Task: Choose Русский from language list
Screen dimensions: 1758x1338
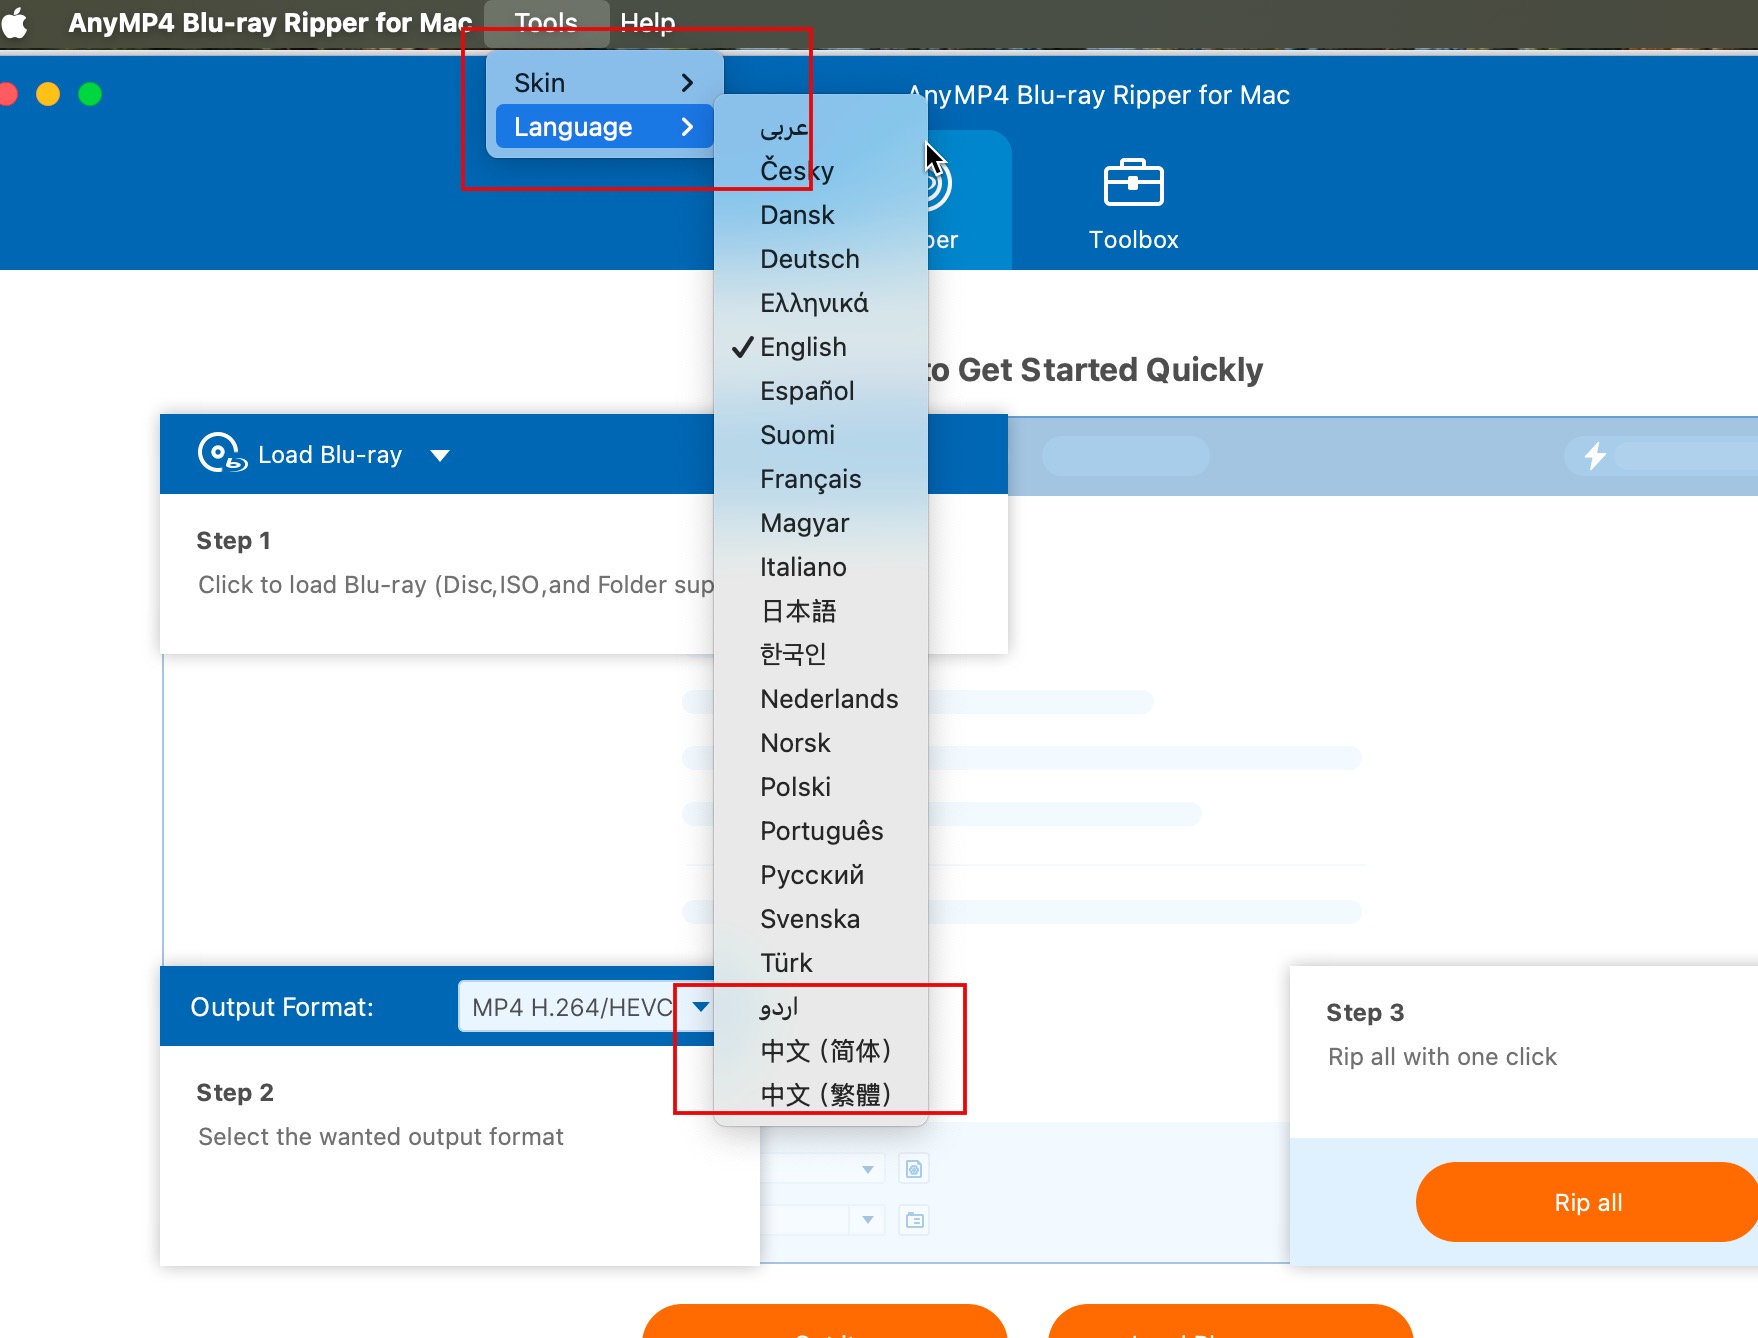Action: coord(811,875)
